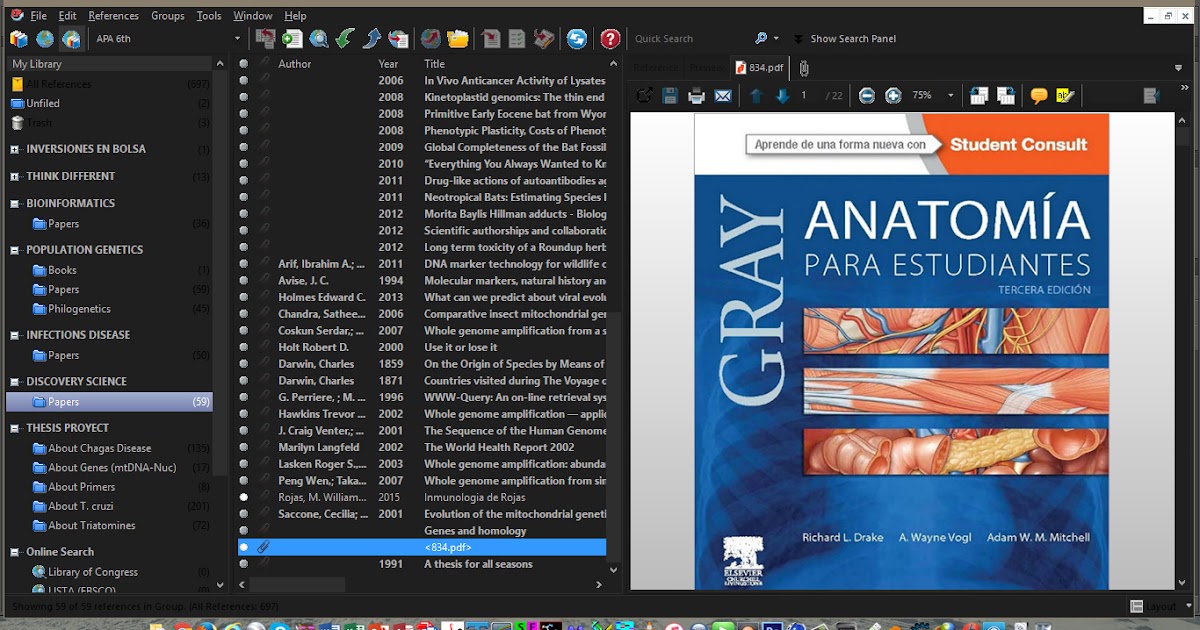Open the Groups menu

click(x=167, y=16)
